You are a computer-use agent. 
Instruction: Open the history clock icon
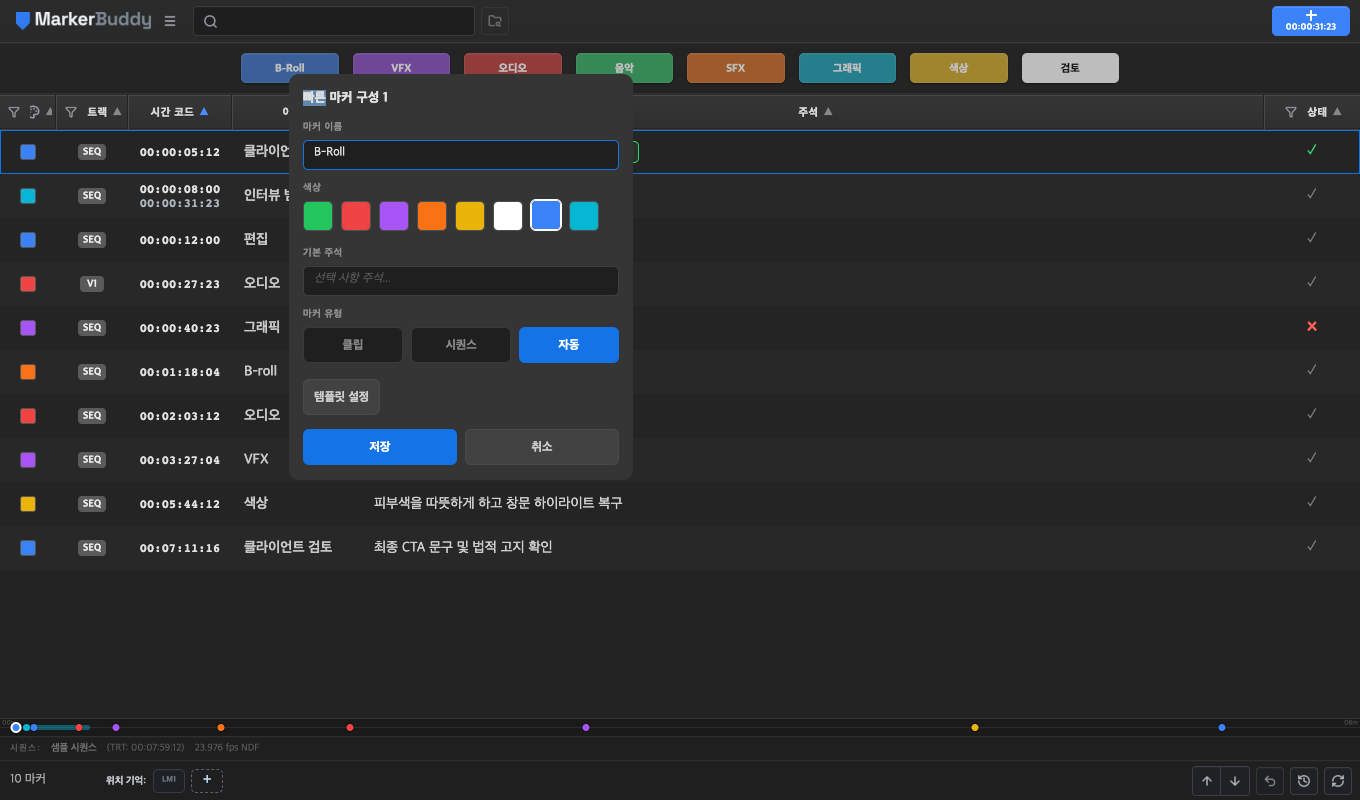1303,781
